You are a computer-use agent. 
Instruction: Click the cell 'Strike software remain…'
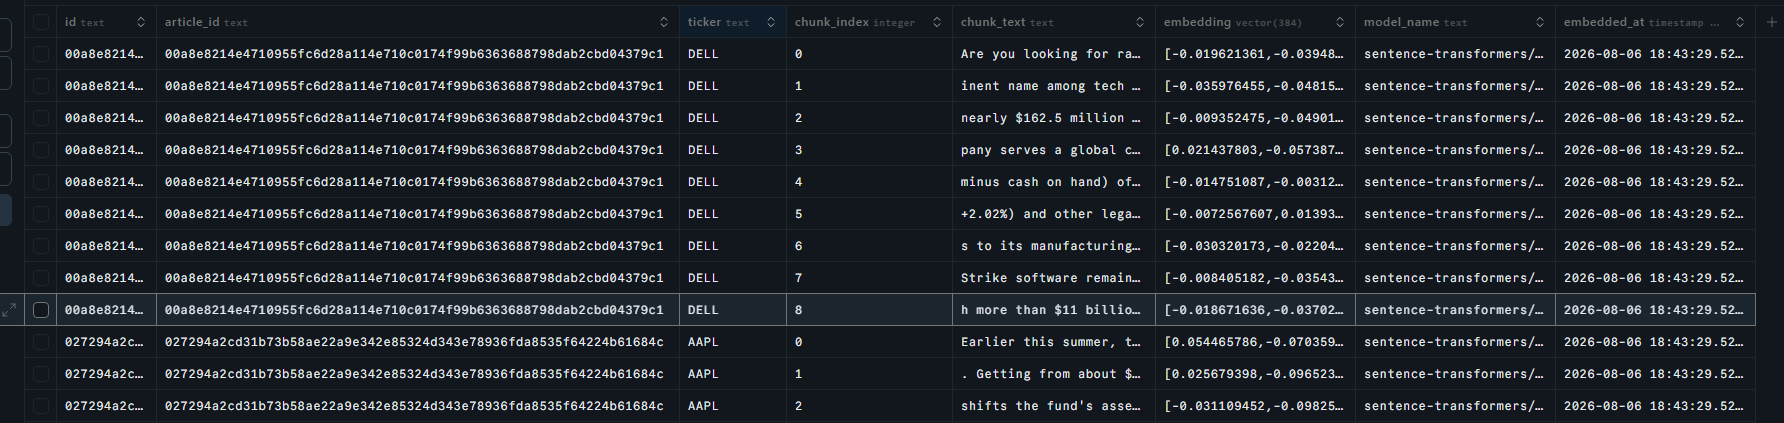tap(1054, 278)
